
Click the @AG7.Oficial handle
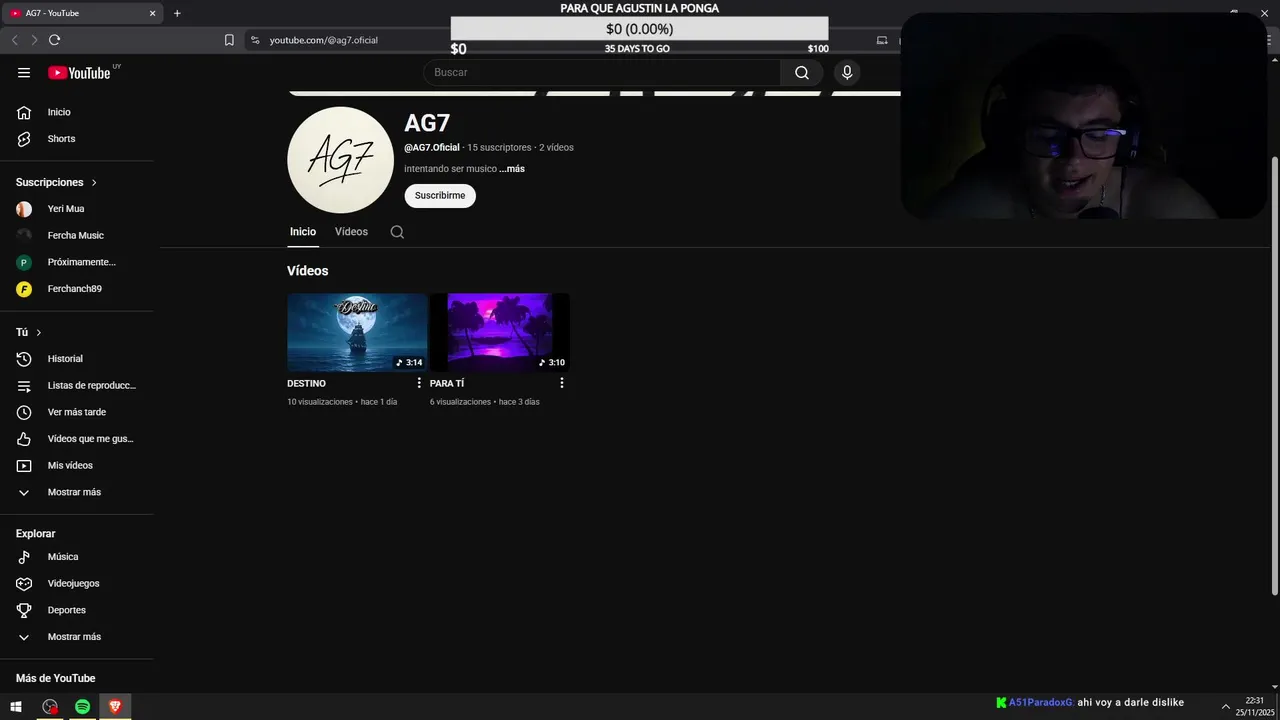(432, 147)
